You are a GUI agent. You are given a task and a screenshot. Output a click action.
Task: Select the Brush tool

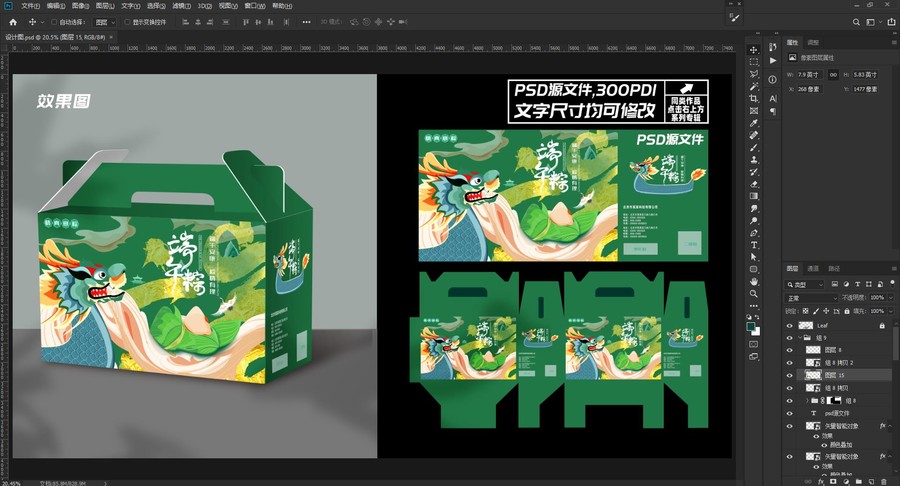point(754,147)
